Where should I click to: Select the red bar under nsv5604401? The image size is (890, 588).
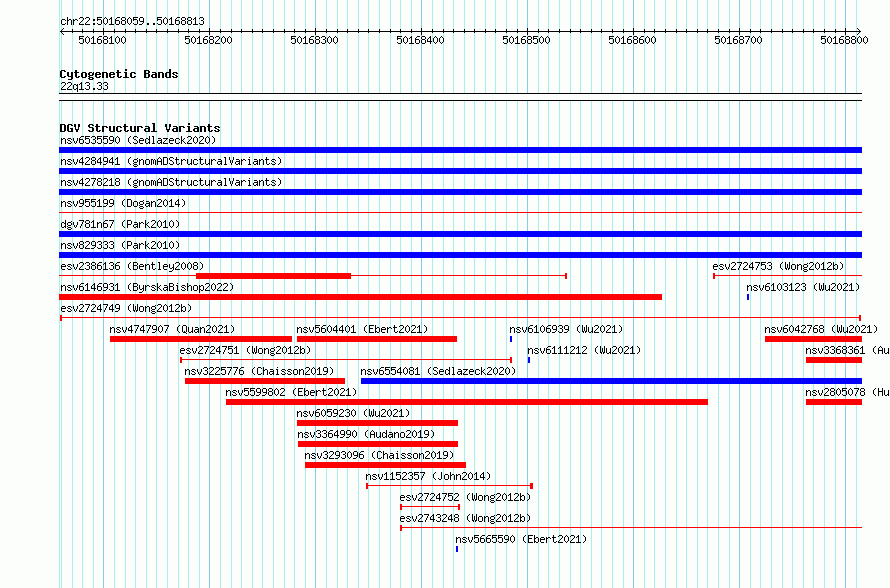click(377, 339)
